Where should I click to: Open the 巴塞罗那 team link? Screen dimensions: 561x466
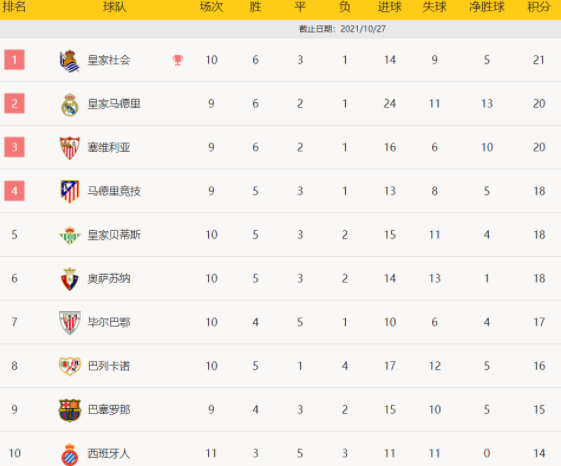109,409
